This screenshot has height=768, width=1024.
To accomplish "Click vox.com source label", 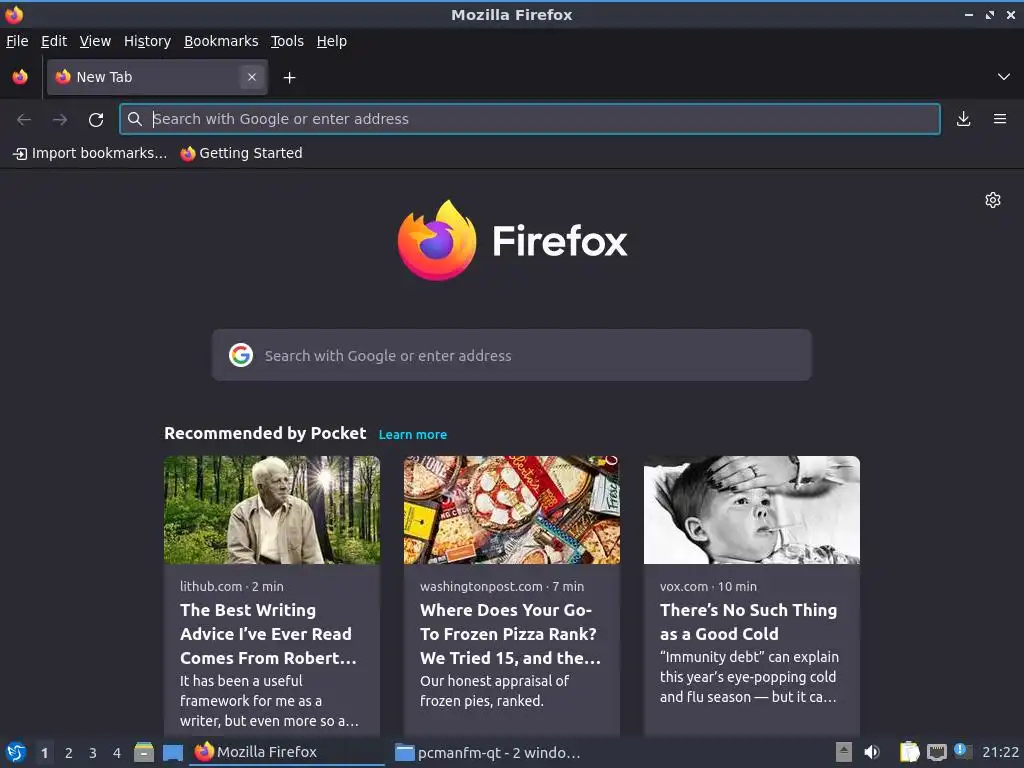I will (x=684, y=586).
